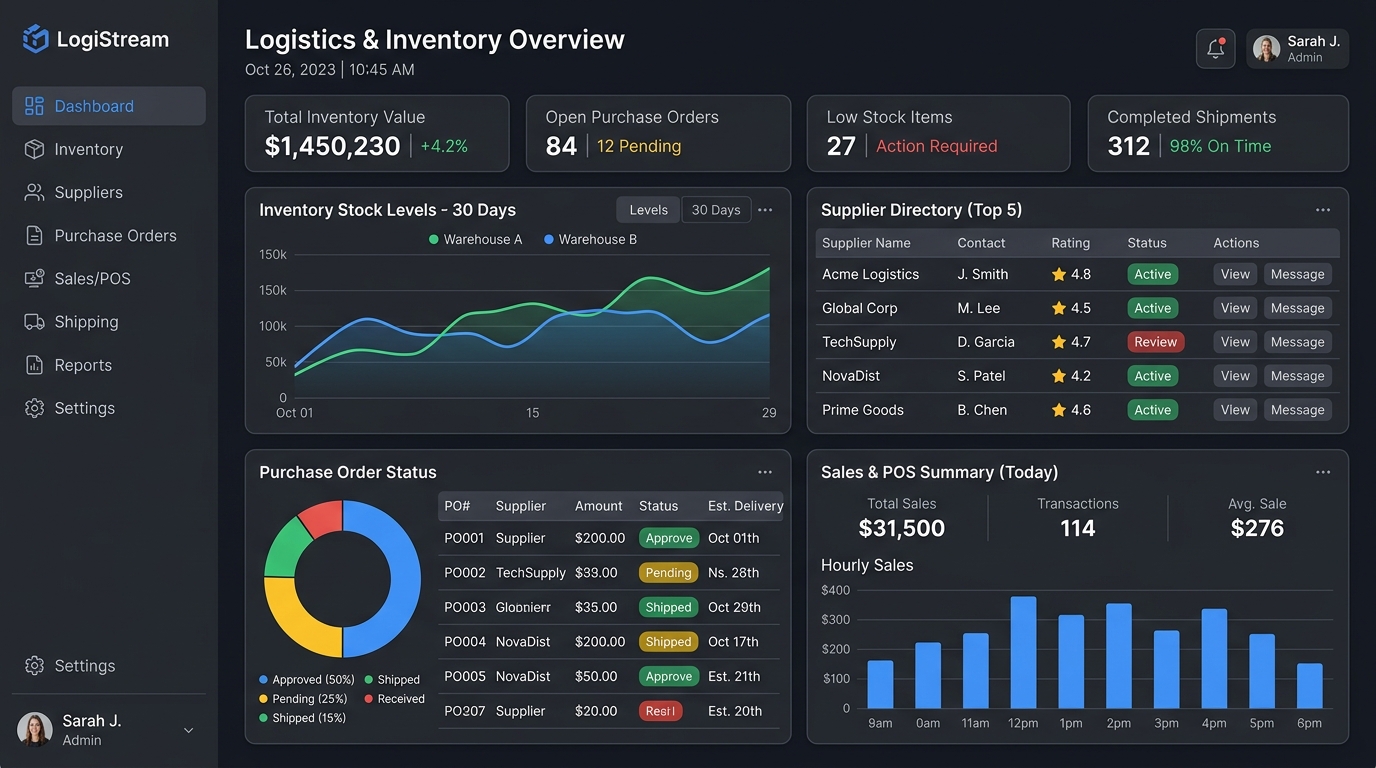Screen dimensions: 1376x768
Task: Click the 12pm hourly sales bar
Action: tap(1023, 652)
